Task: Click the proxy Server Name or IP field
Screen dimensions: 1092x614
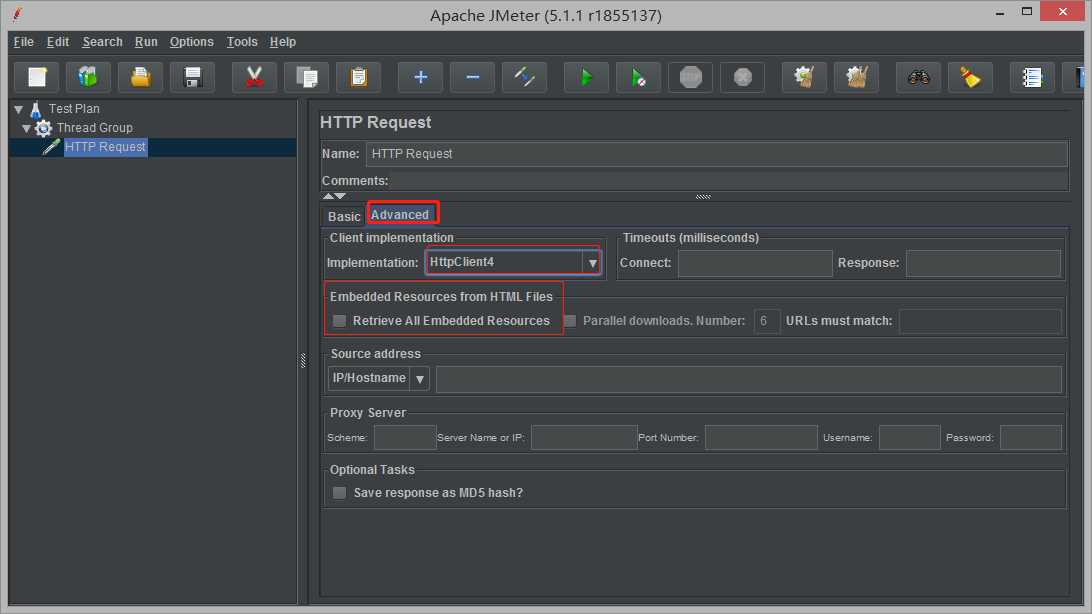Action: [584, 437]
